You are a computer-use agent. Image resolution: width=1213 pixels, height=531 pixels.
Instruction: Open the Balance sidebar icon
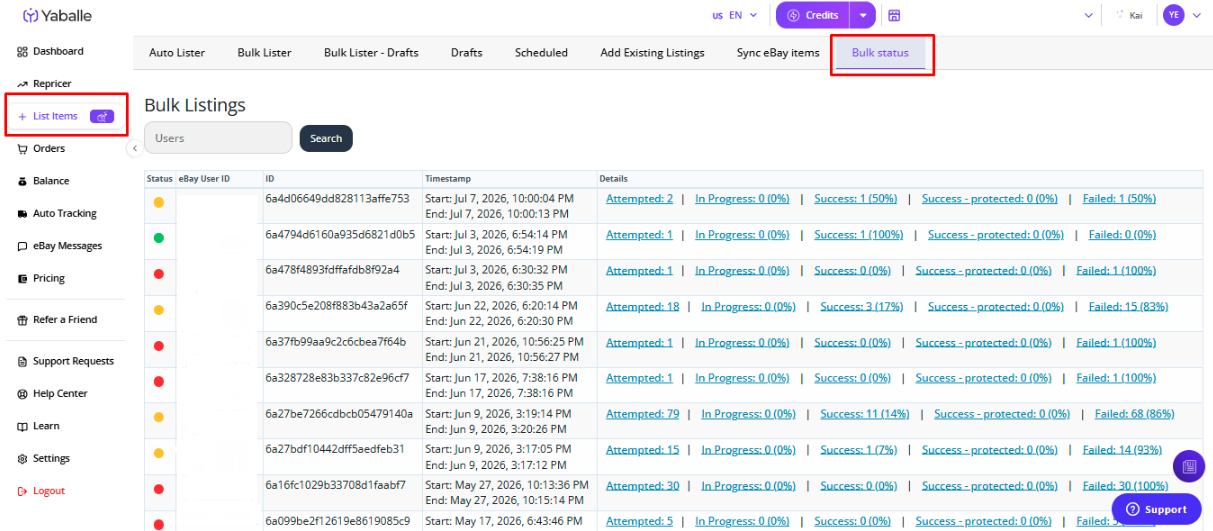tap(23, 181)
